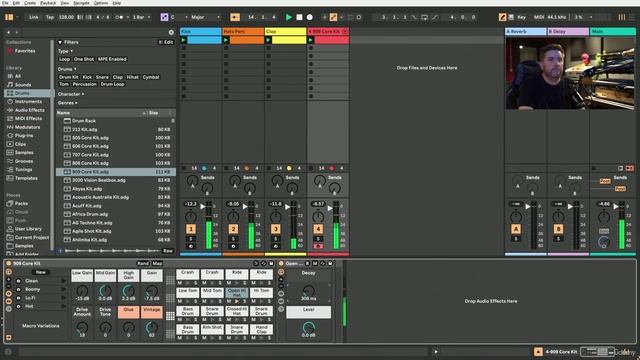Image resolution: width=640 pixels, height=360 pixels.
Task: Open the Options menu
Action: (101, 3)
